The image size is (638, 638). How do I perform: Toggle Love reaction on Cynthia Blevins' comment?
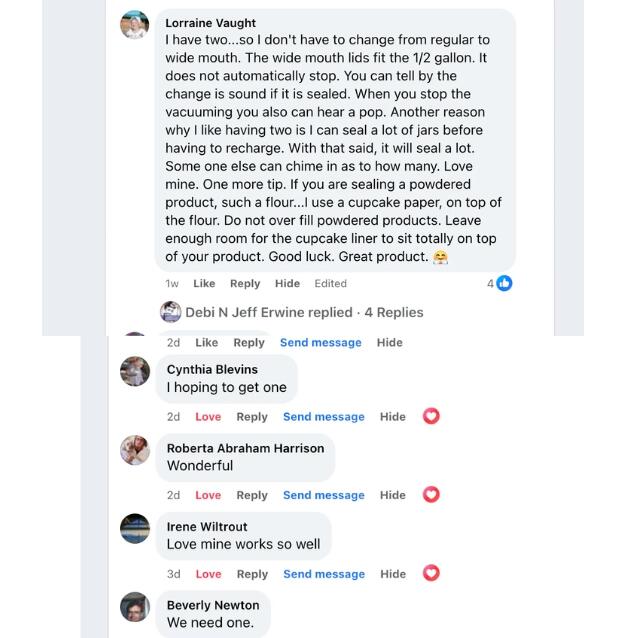point(208,417)
